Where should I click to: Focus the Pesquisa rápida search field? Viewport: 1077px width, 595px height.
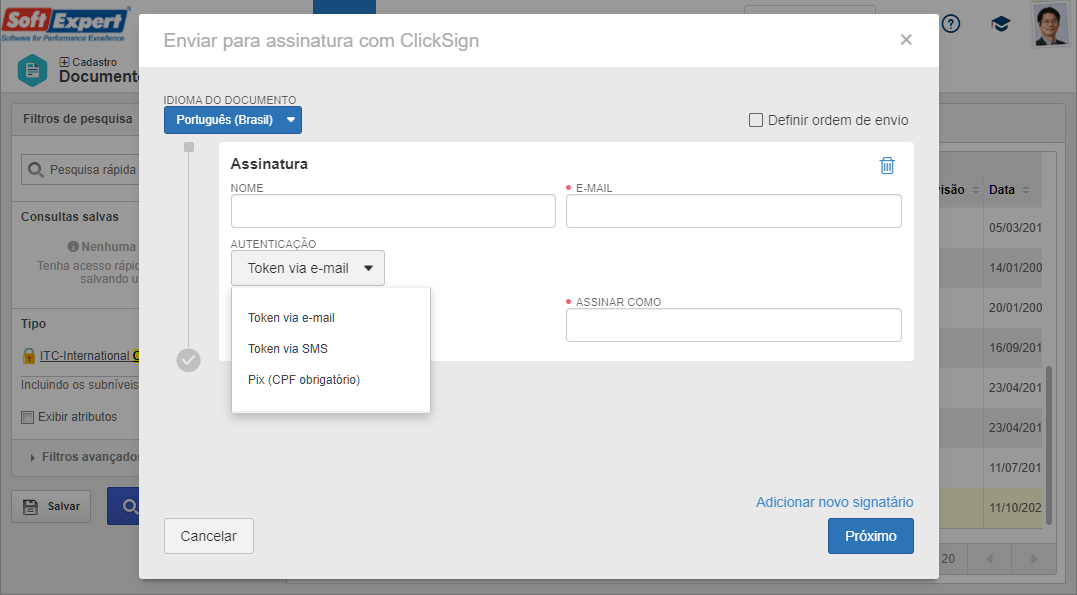click(x=80, y=170)
